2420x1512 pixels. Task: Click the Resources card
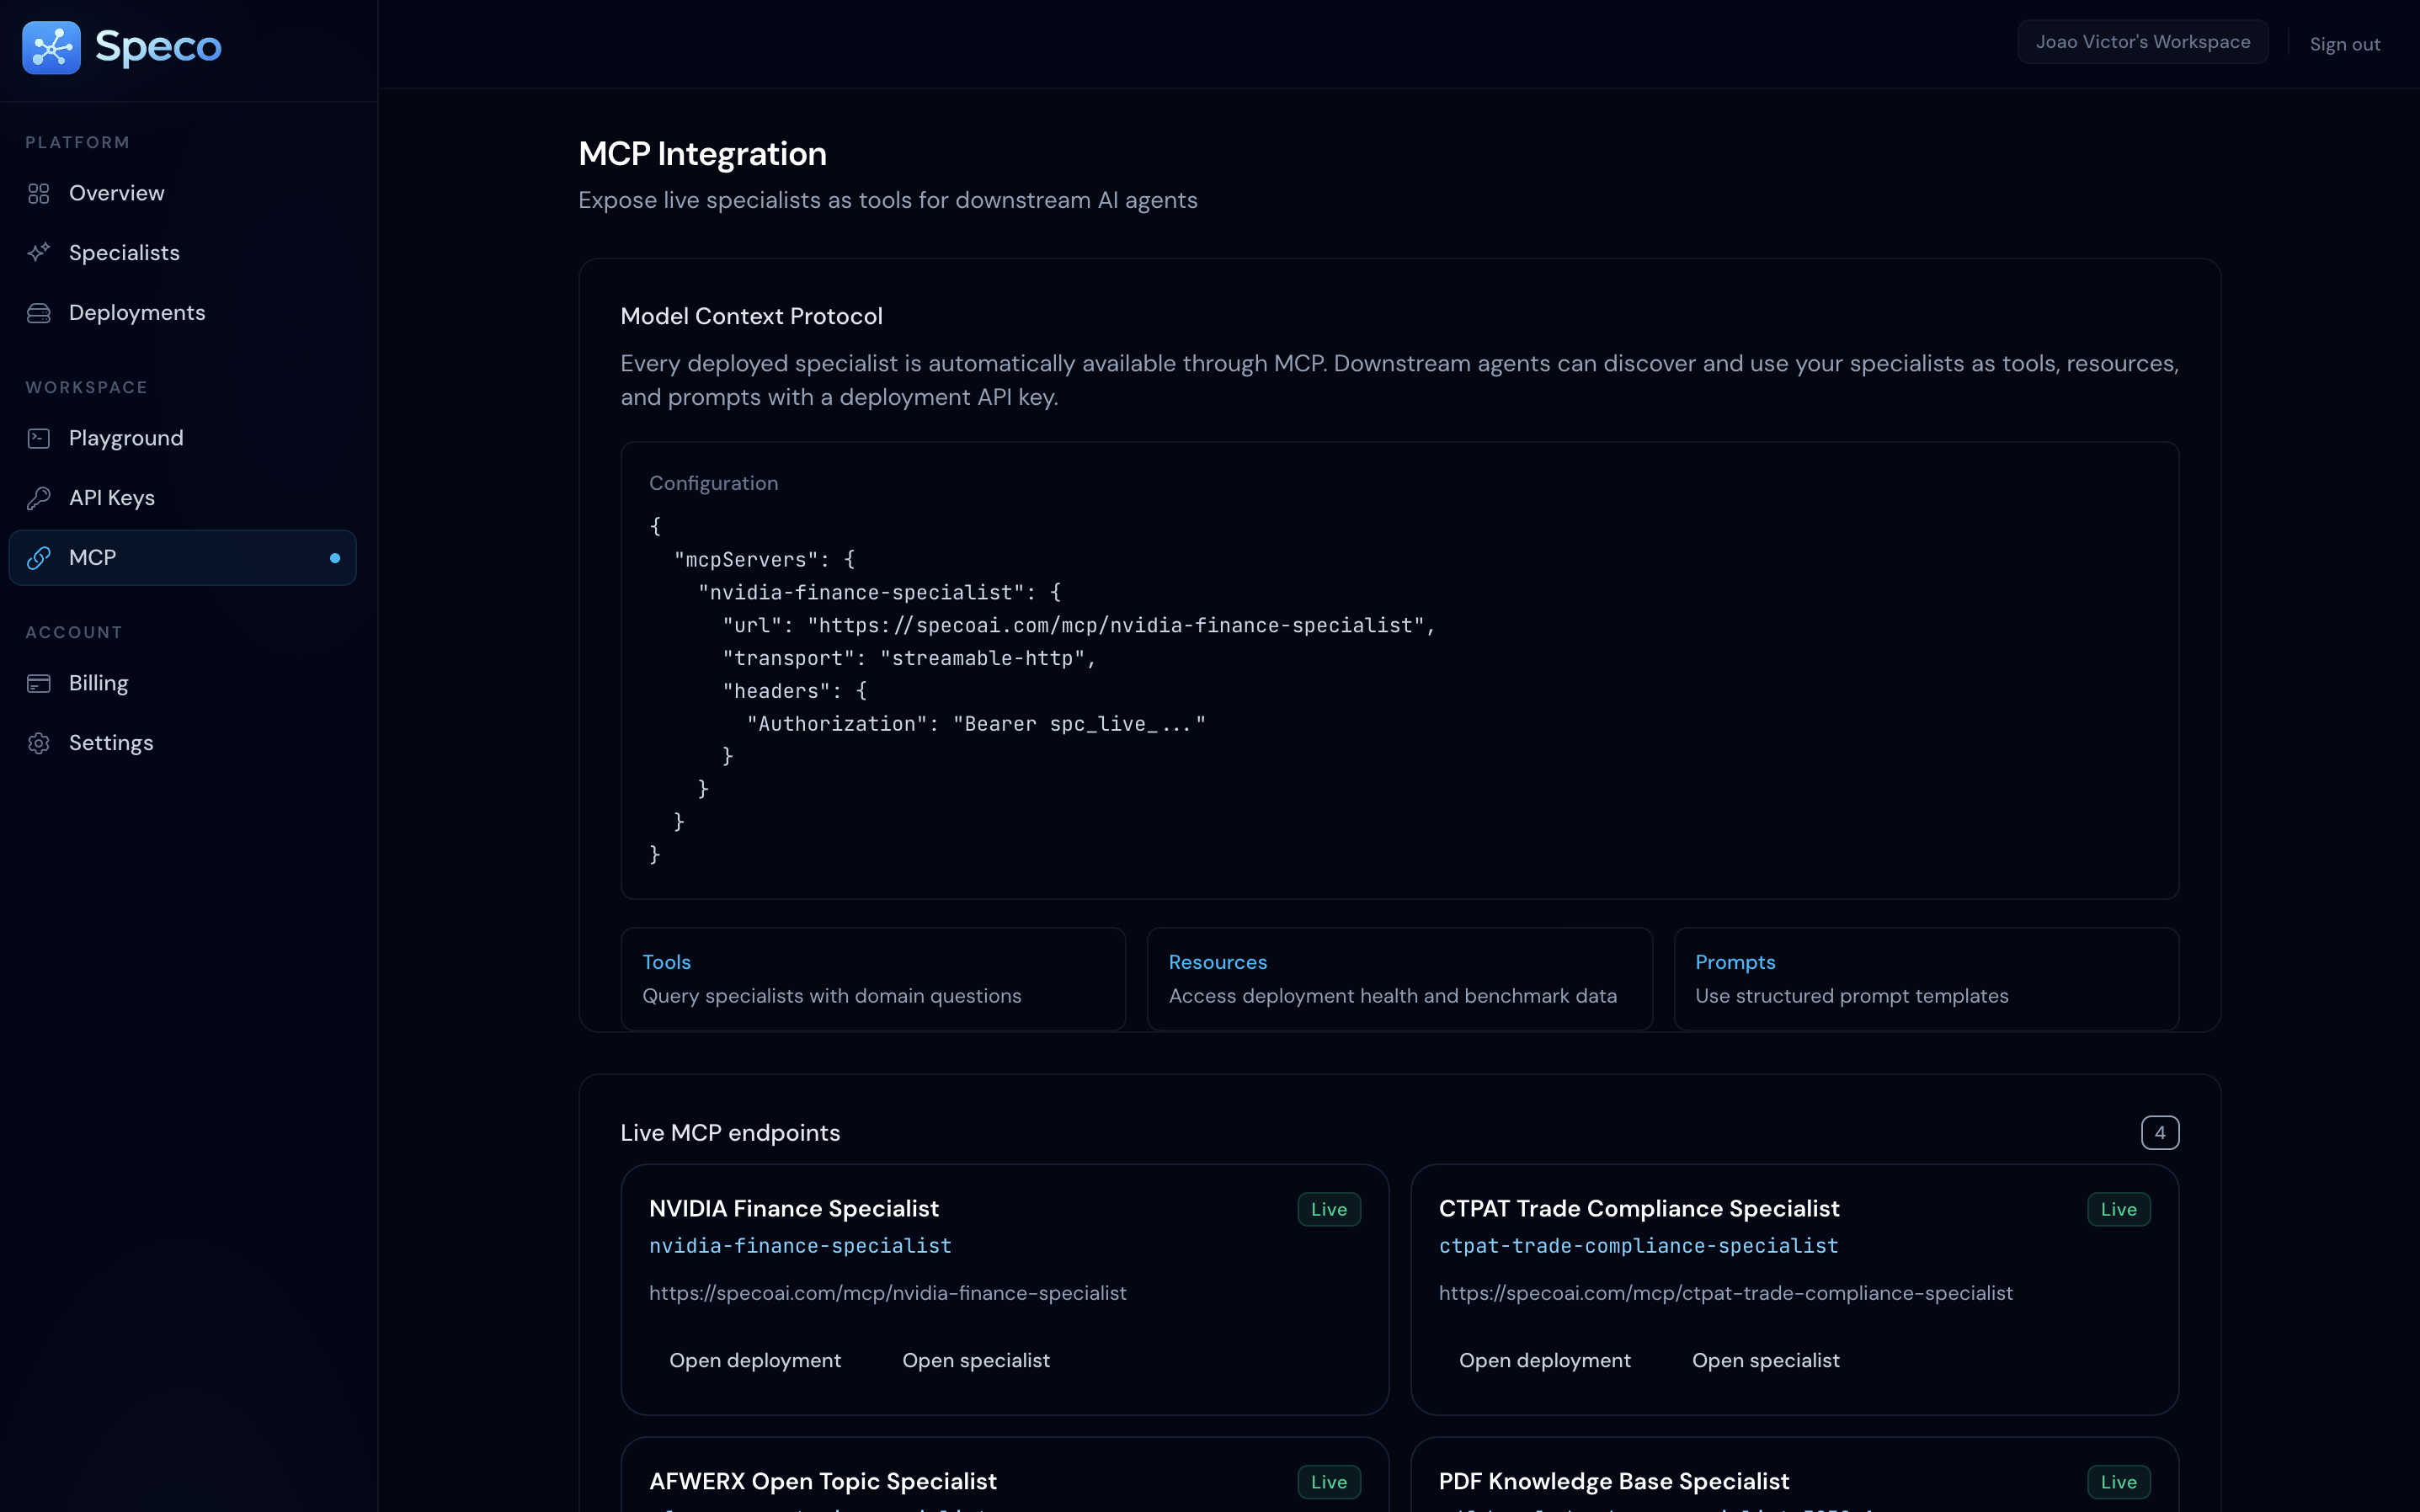pyautogui.click(x=1397, y=978)
